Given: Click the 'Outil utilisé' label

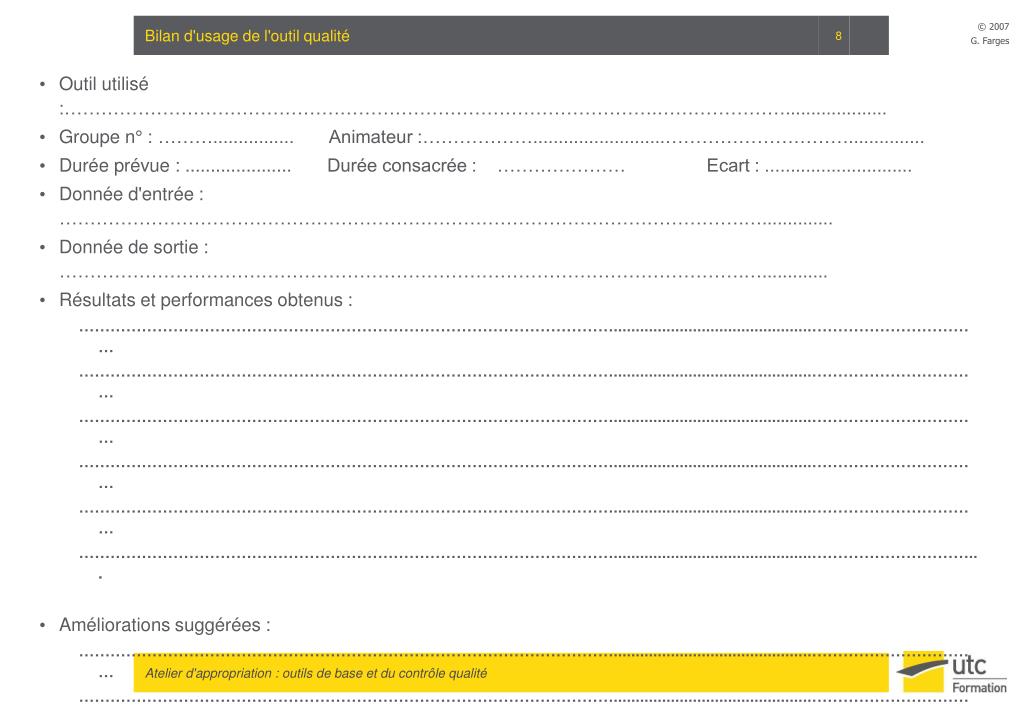Looking at the screenshot, I should point(104,84).
